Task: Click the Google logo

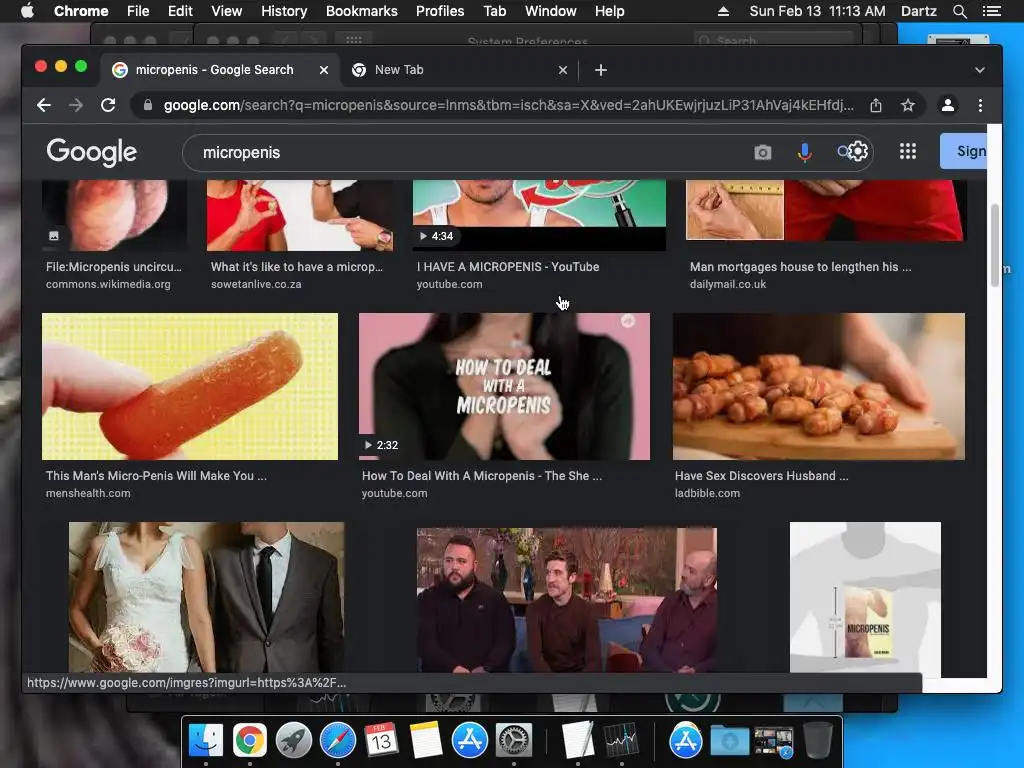Action: point(91,152)
